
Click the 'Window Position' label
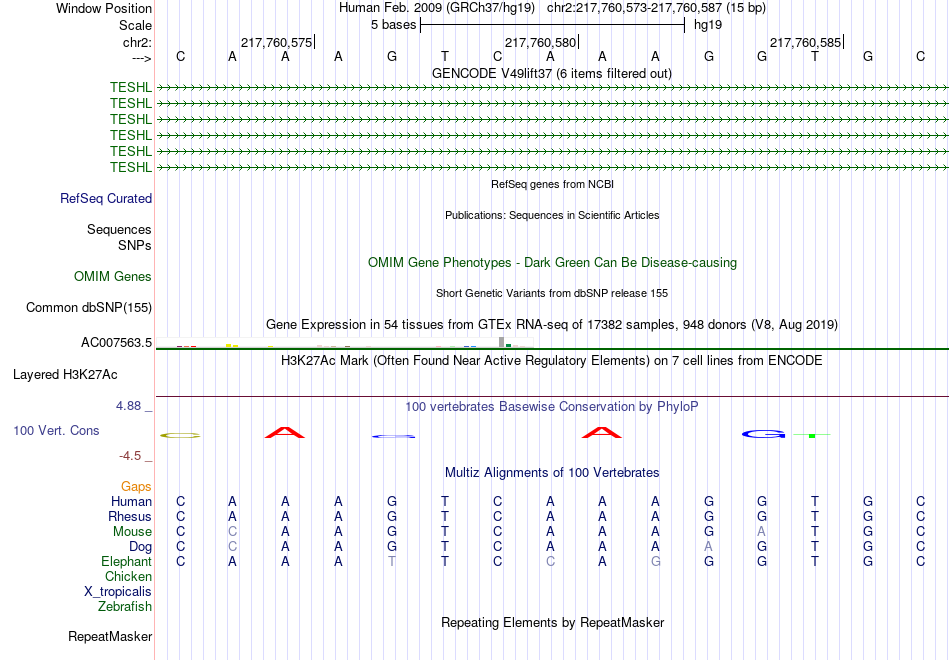coord(104,8)
